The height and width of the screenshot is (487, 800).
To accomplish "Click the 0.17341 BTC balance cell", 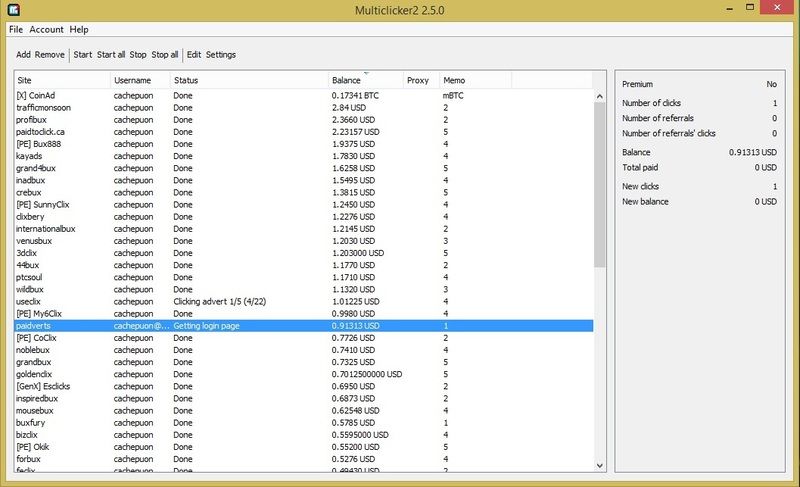I will [x=355, y=95].
